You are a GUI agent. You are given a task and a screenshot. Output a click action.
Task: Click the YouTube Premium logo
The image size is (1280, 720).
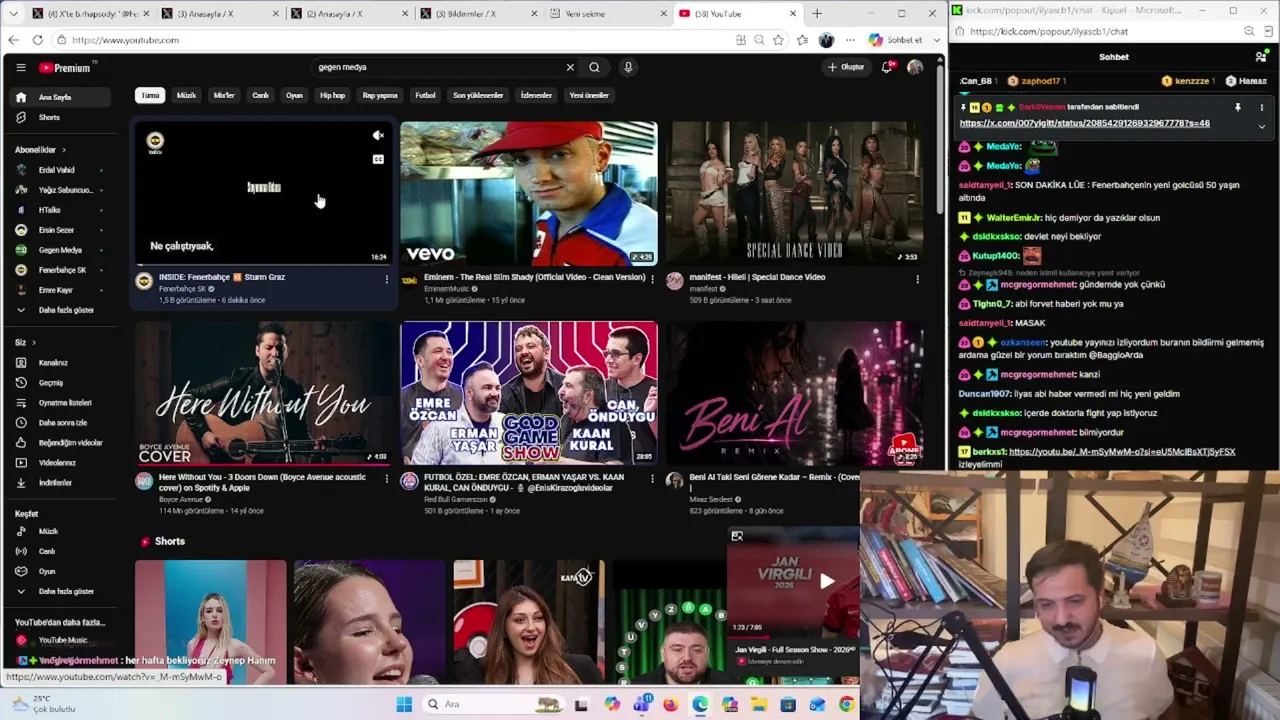(x=66, y=68)
